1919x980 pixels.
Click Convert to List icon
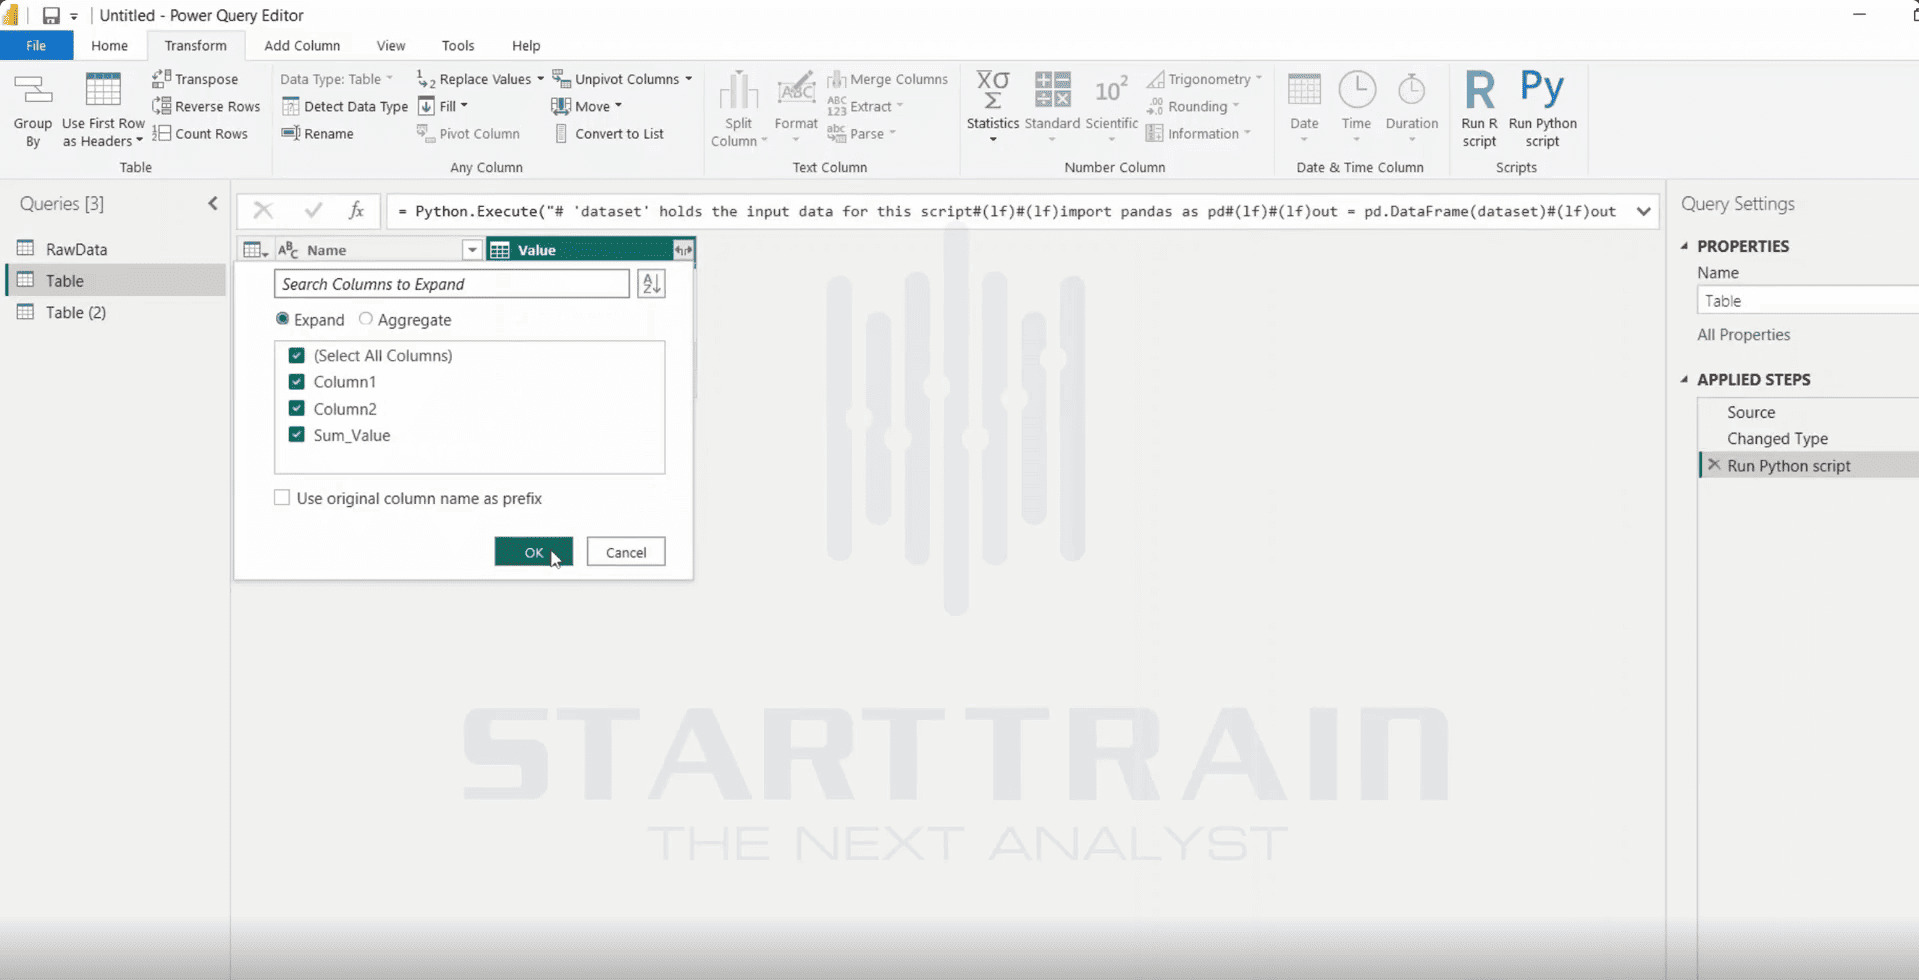(561, 133)
